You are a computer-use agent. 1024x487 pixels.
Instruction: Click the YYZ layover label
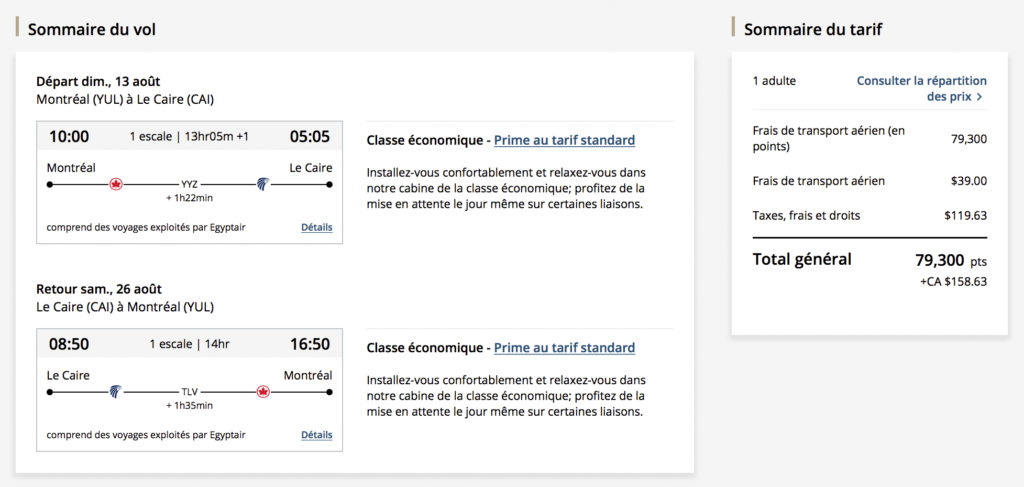[x=189, y=184]
